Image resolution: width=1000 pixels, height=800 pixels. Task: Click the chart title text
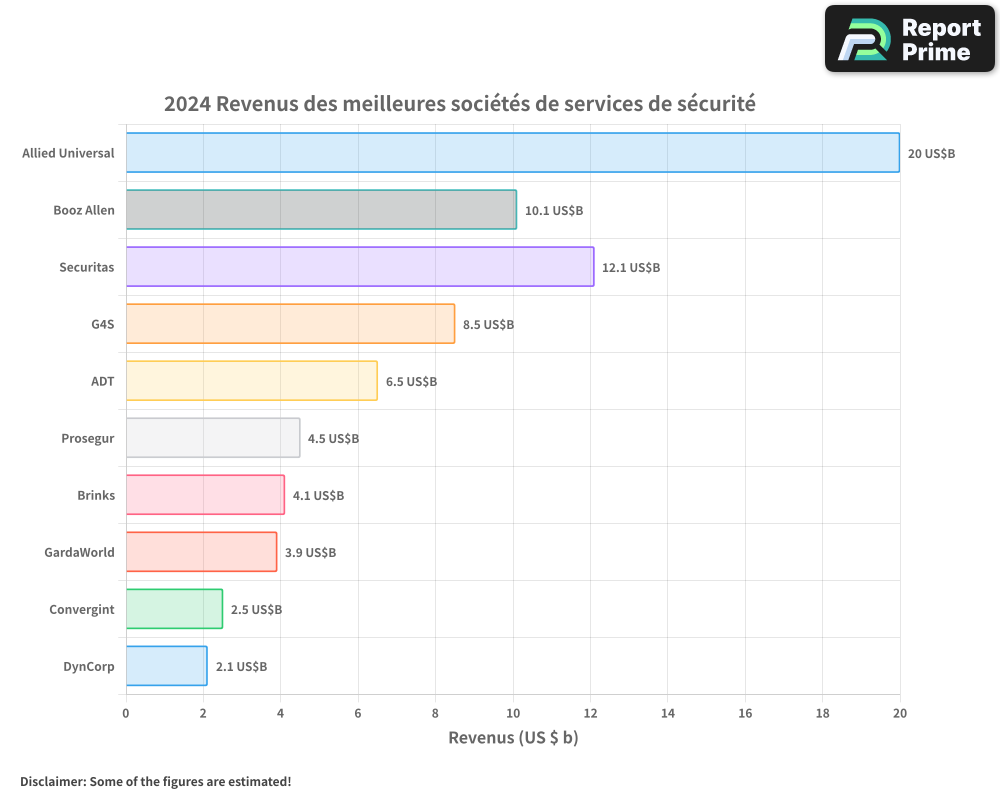pos(460,103)
